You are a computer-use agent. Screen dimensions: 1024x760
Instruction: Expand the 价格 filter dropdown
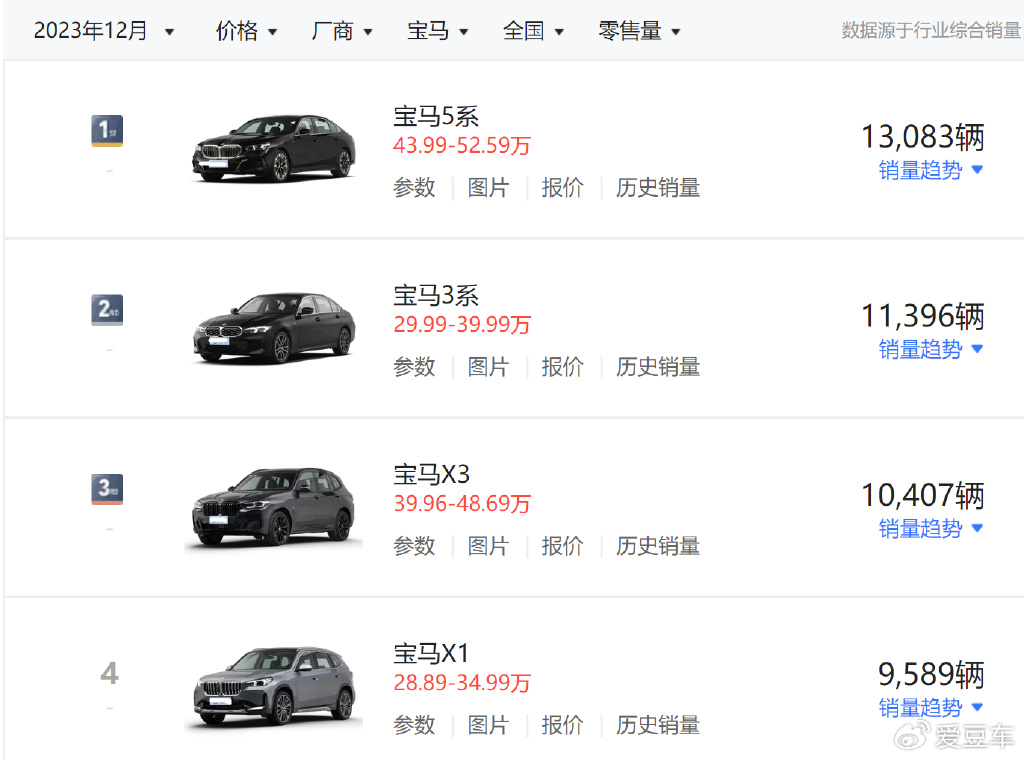tap(247, 31)
